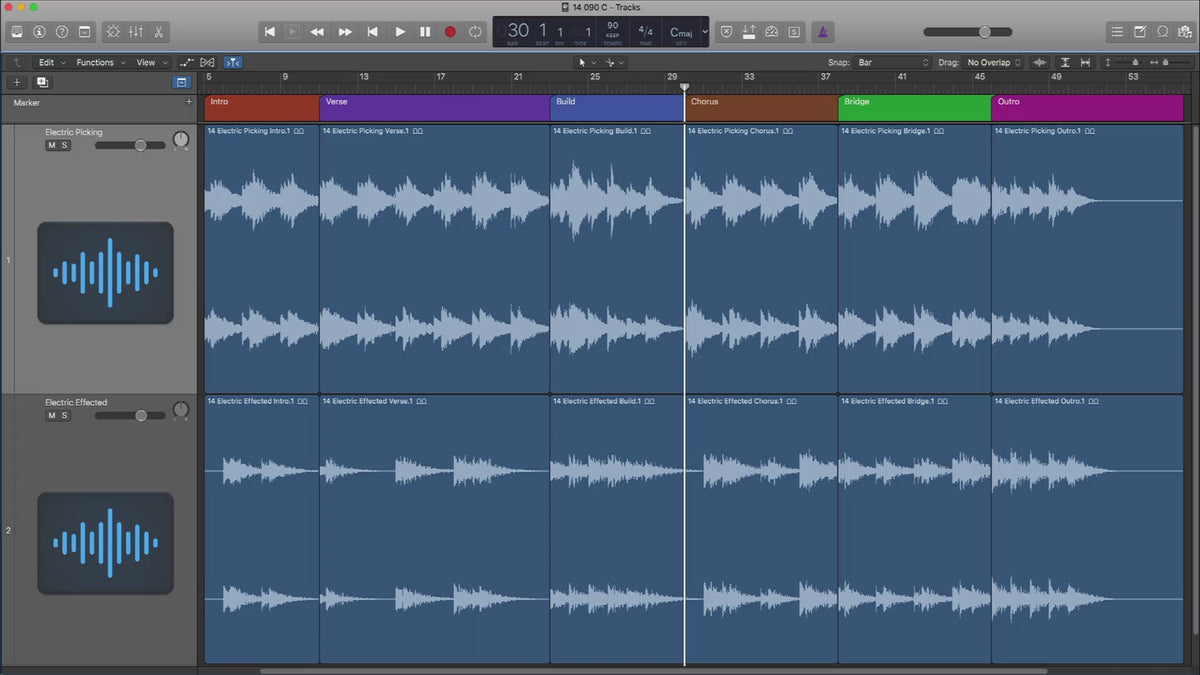Expand the key signature Cmaj dropdown arrow
The width and height of the screenshot is (1200, 675).
pos(705,32)
